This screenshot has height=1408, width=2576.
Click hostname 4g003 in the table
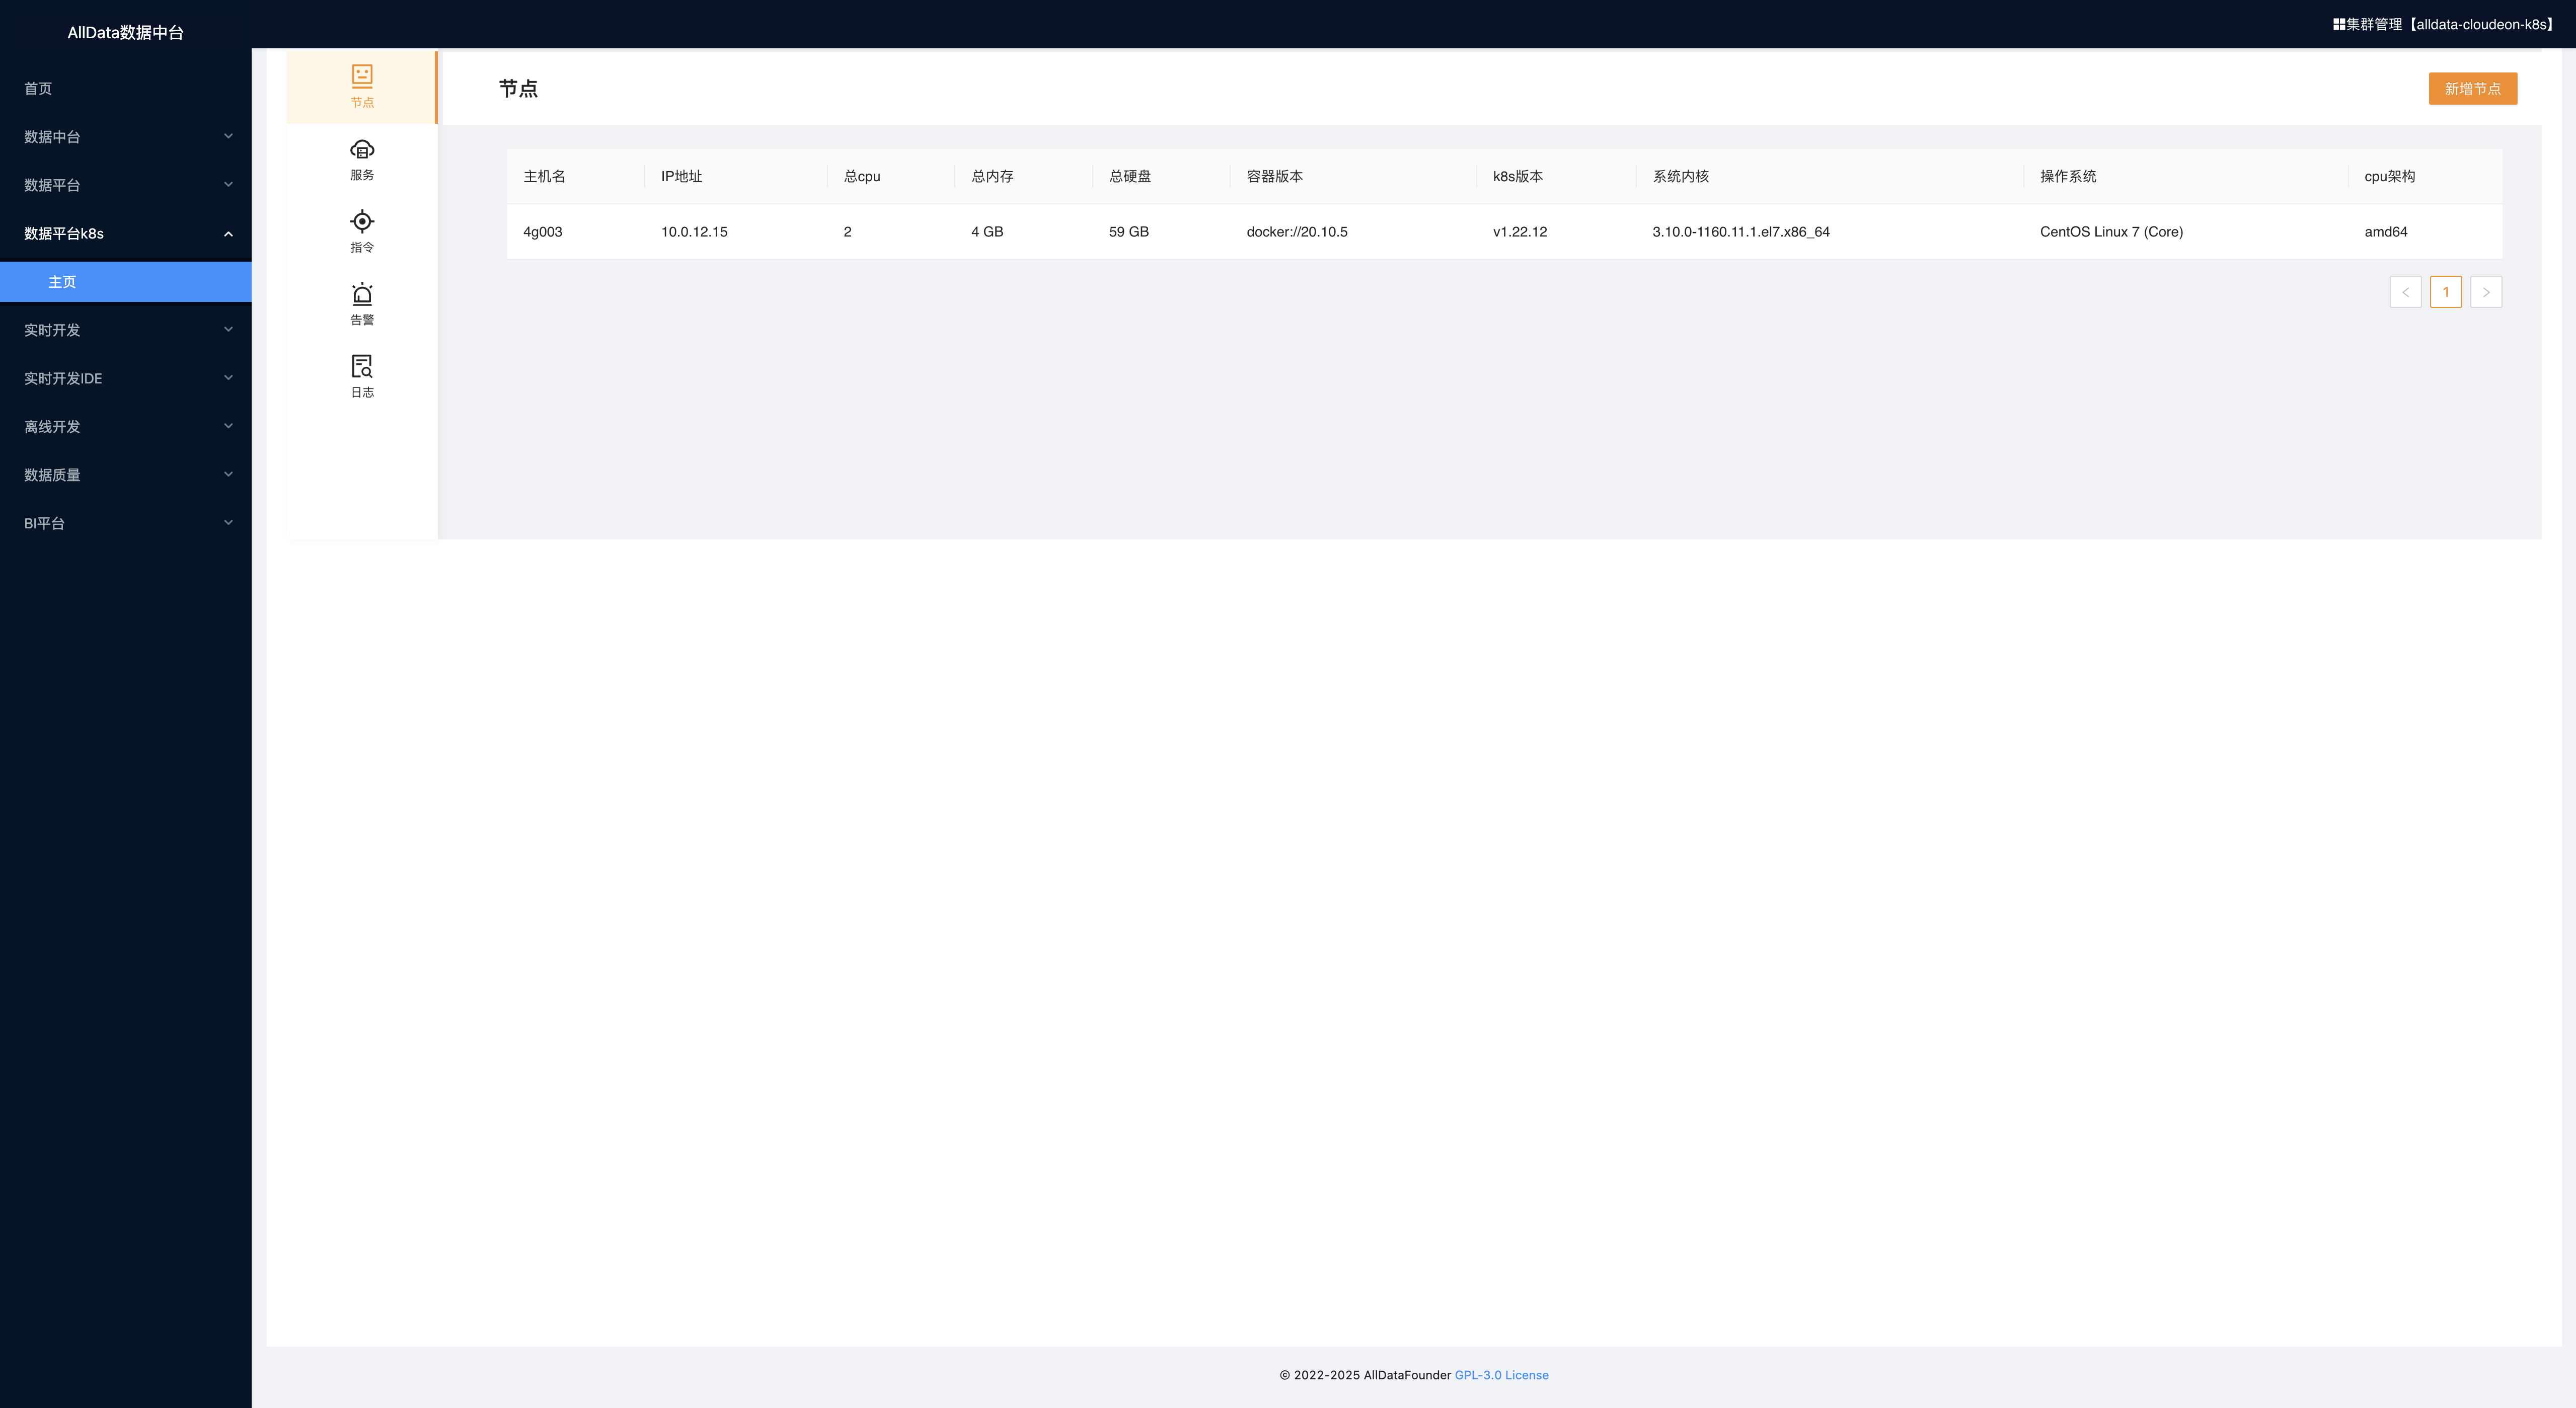(x=543, y=231)
